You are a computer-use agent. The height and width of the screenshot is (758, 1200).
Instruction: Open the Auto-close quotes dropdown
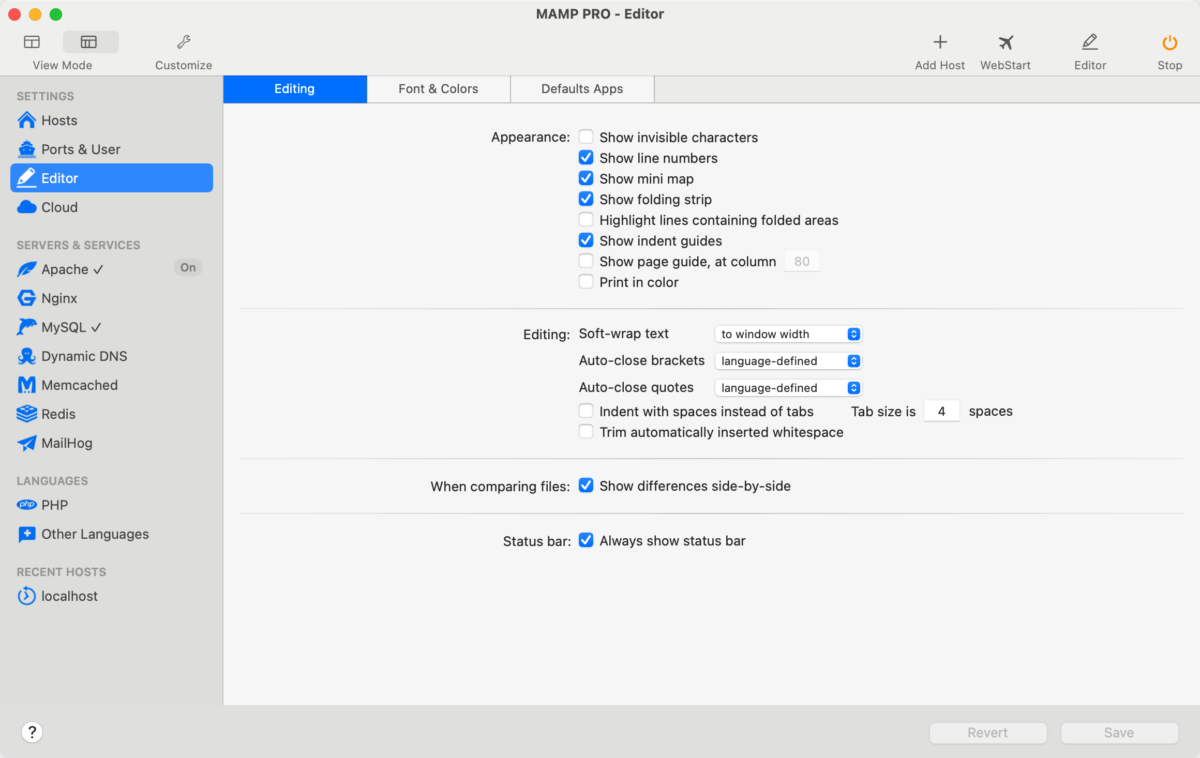click(x=788, y=388)
